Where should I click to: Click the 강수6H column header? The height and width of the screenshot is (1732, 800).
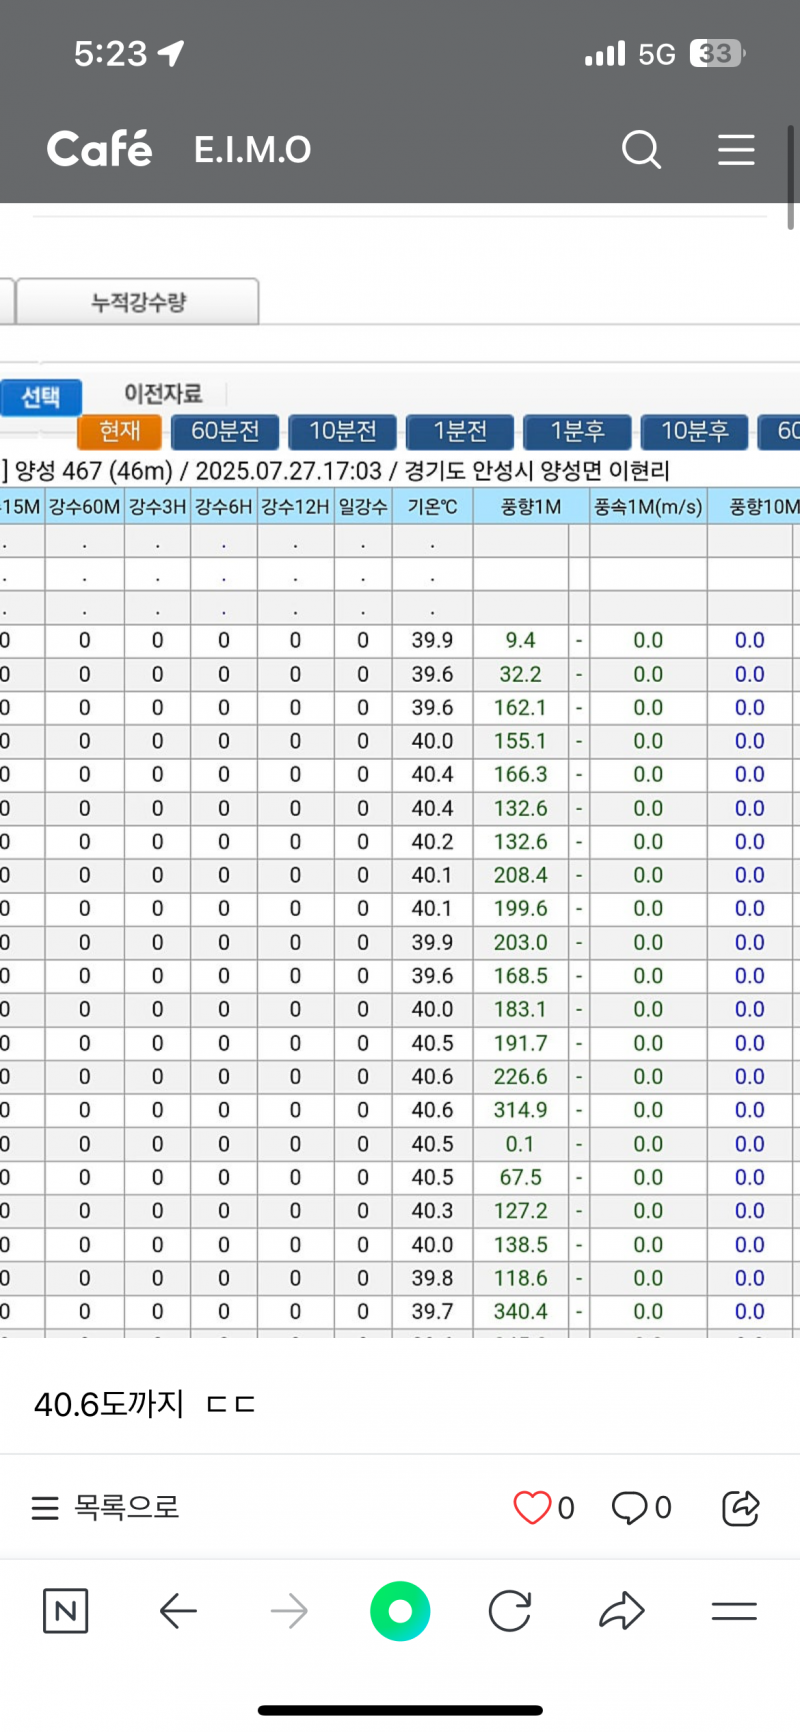[x=224, y=507]
